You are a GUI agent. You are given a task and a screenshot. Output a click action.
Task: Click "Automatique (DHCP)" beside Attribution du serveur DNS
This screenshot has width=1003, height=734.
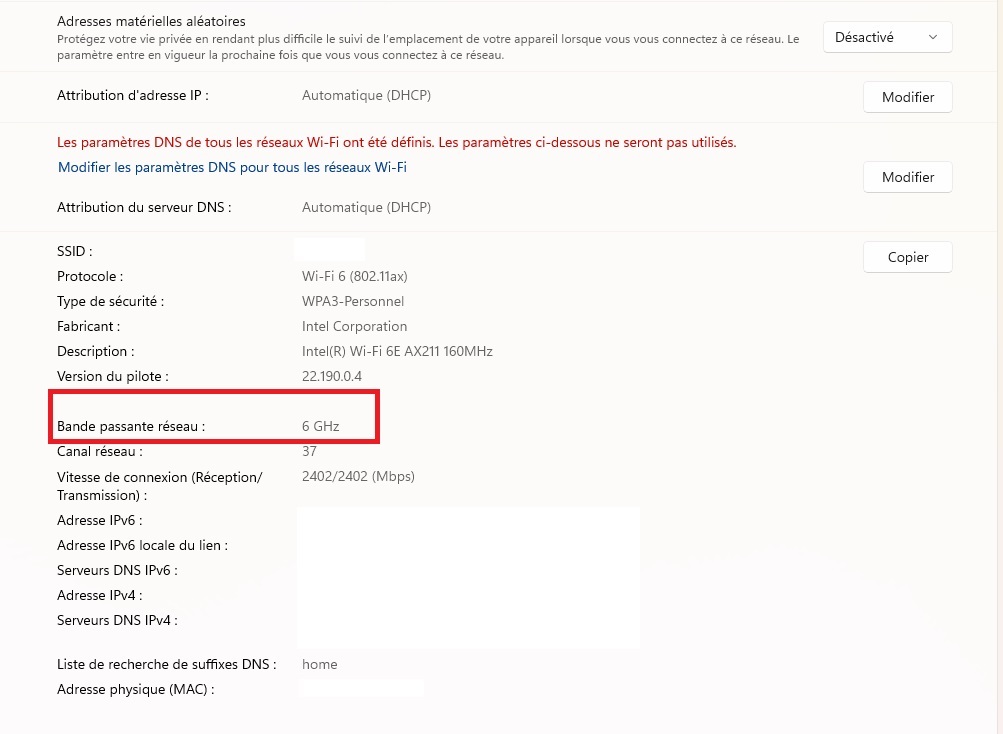(366, 208)
